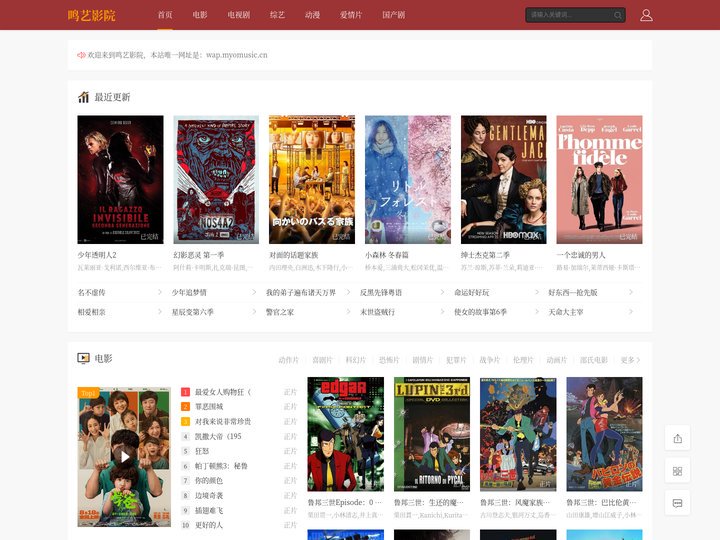
Task: Open the 一个忠诚的男人 poster
Action: (599, 180)
